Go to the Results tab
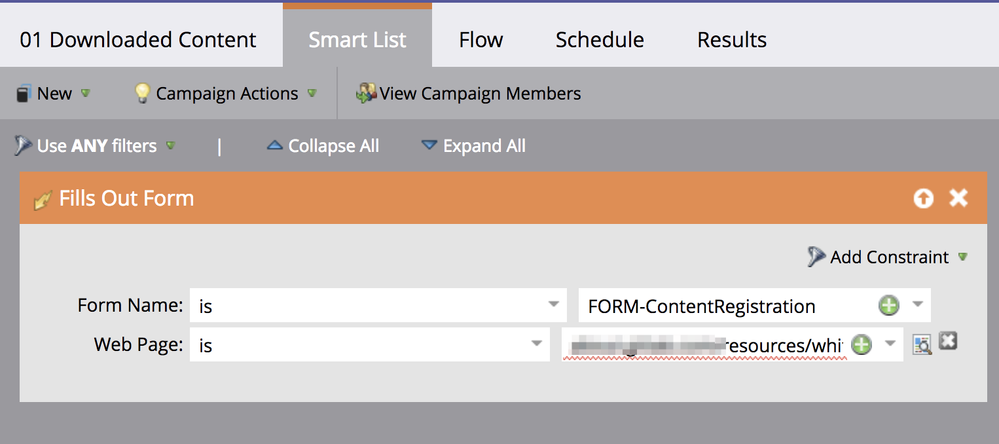The image size is (999, 444). coord(732,39)
